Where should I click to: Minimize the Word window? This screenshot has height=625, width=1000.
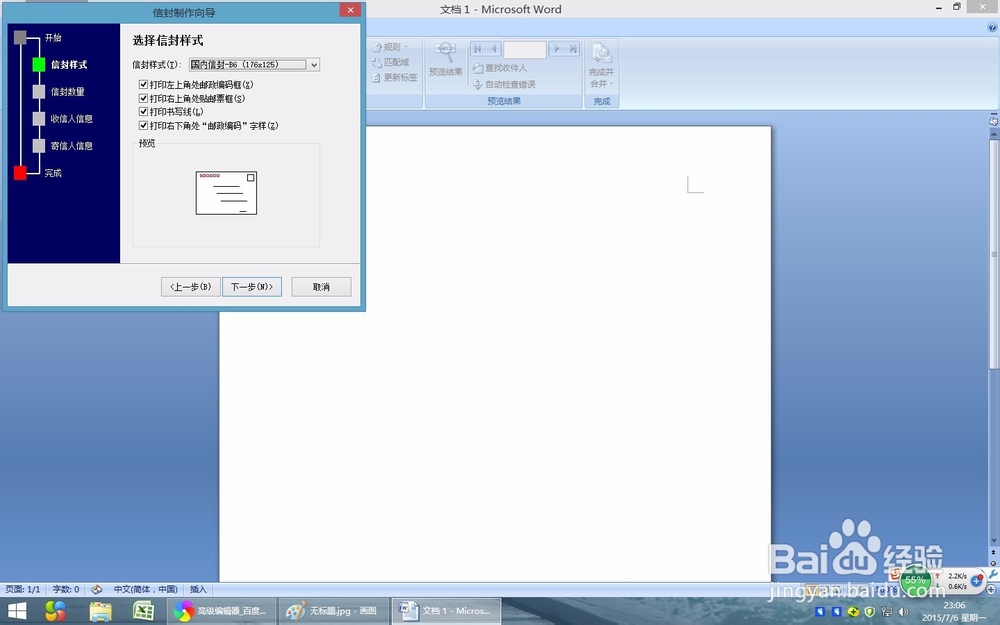pyautogui.click(x=939, y=8)
